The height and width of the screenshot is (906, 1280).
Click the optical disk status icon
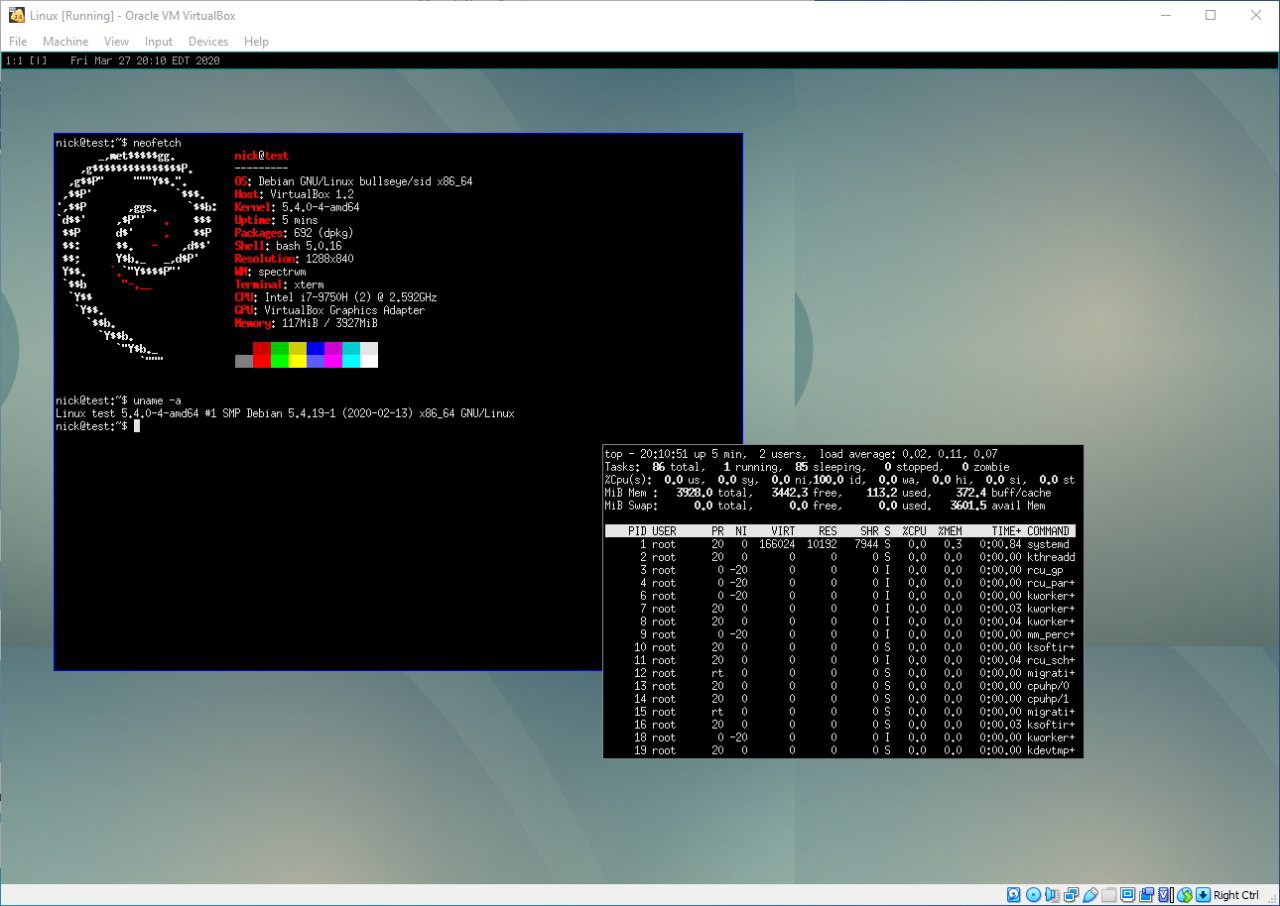[1033, 894]
